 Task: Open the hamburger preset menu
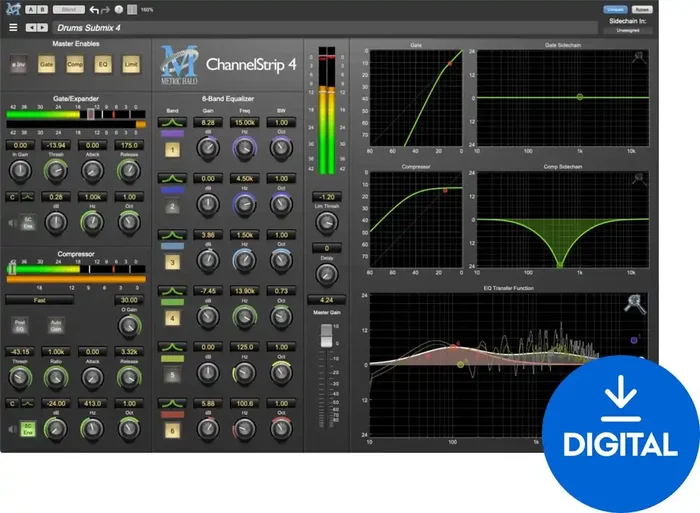tap(13, 28)
